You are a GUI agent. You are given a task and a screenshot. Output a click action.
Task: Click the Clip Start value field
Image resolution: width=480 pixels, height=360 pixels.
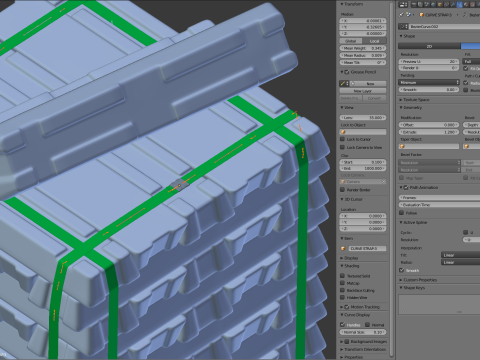click(x=363, y=162)
